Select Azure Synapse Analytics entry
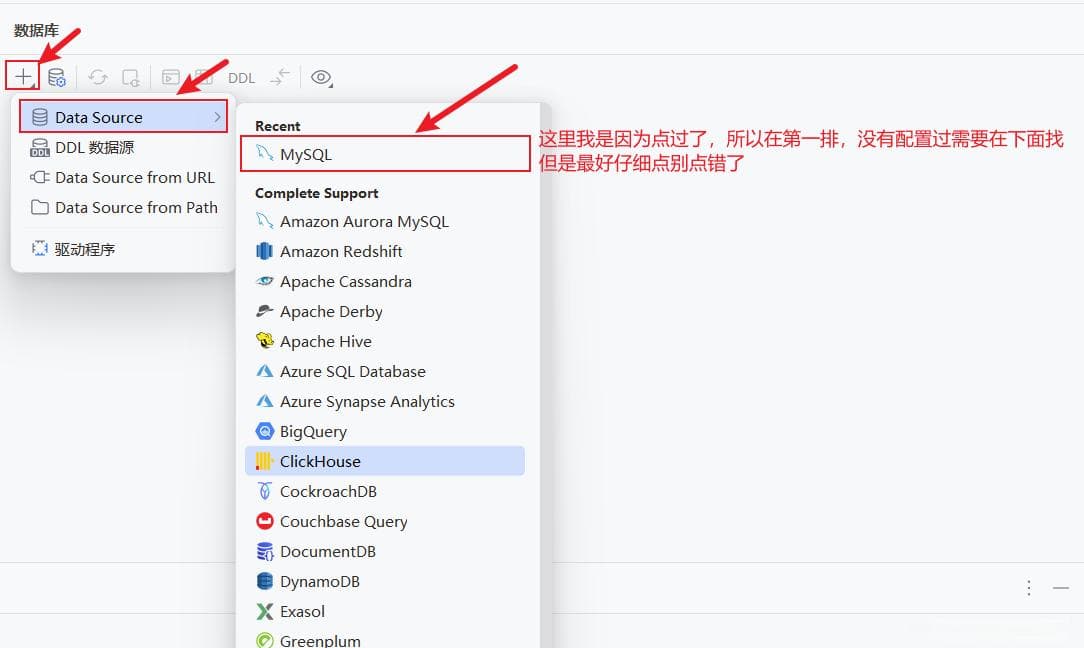Viewport: 1084px width, 648px height. (385, 401)
